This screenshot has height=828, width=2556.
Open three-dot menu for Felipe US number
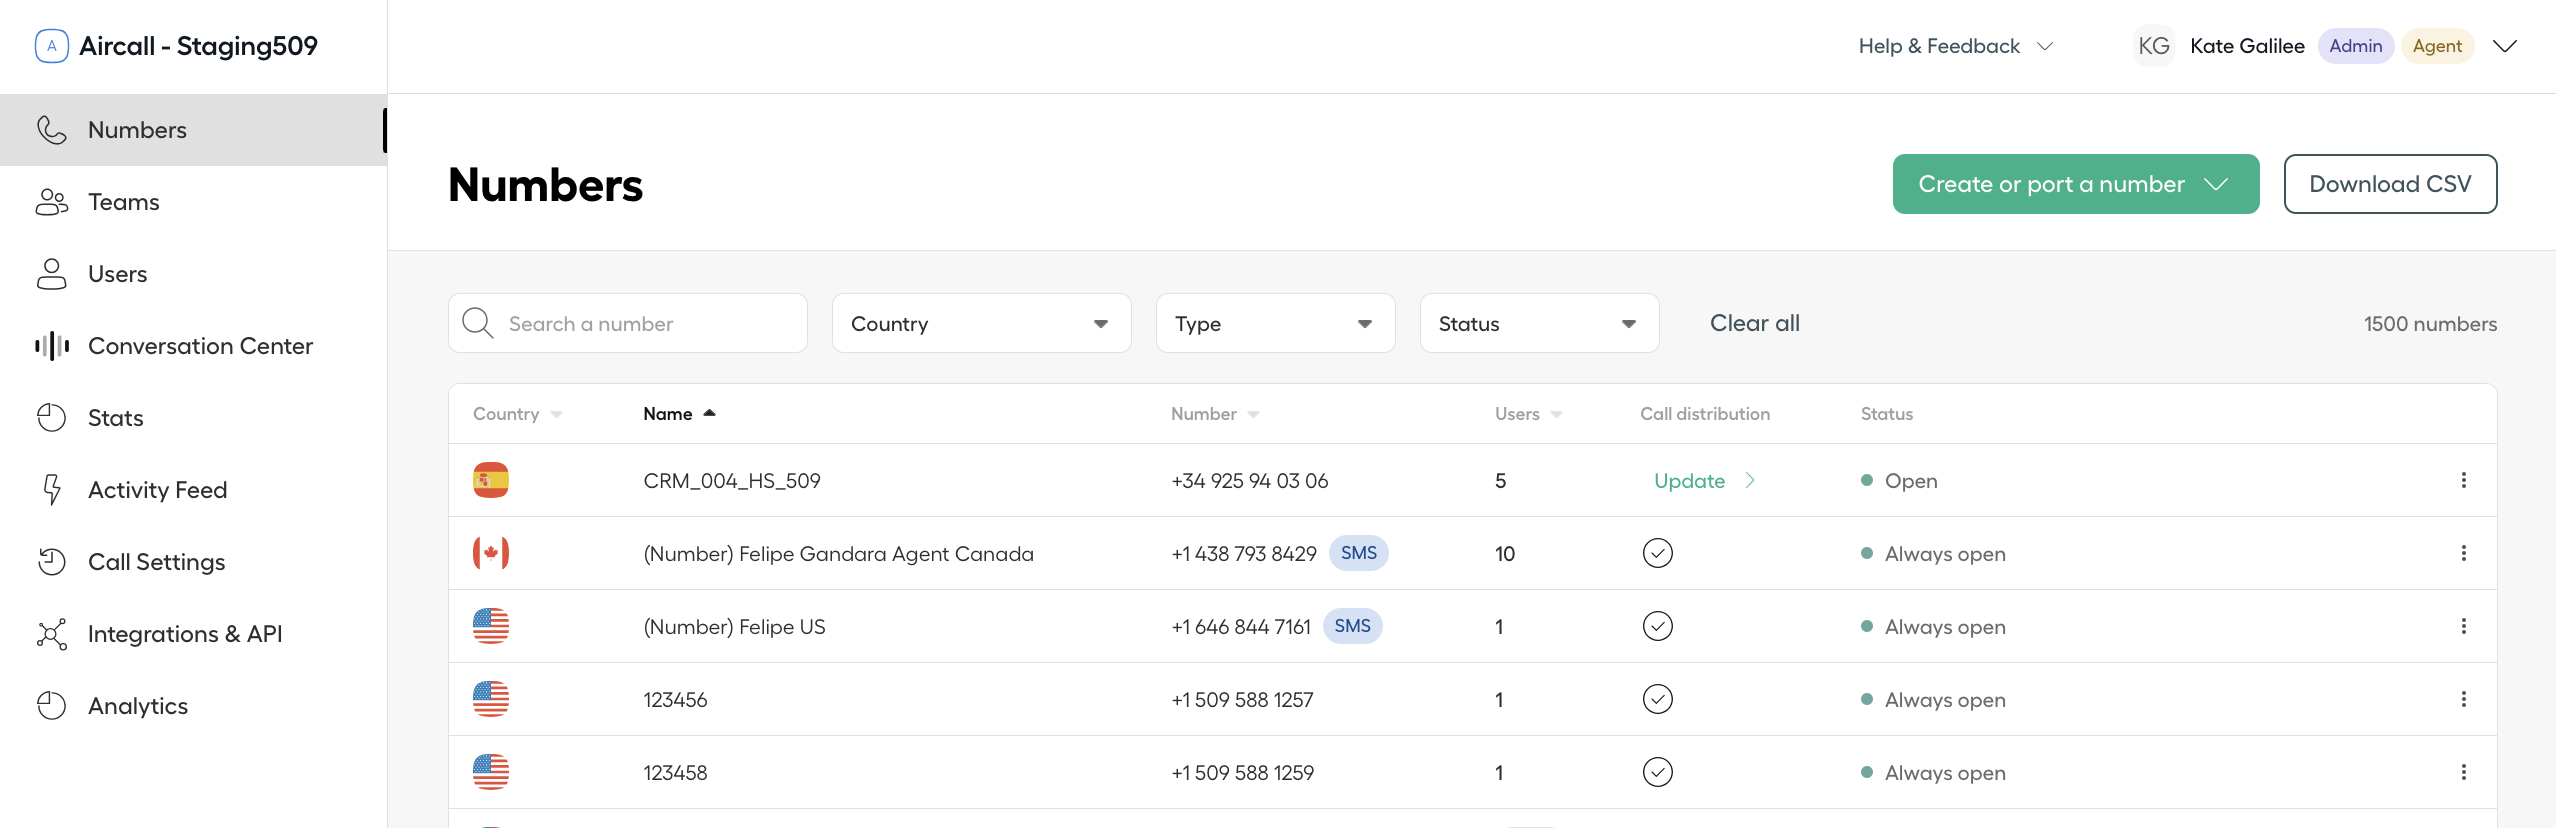pyautogui.click(x=2463, y=627)
